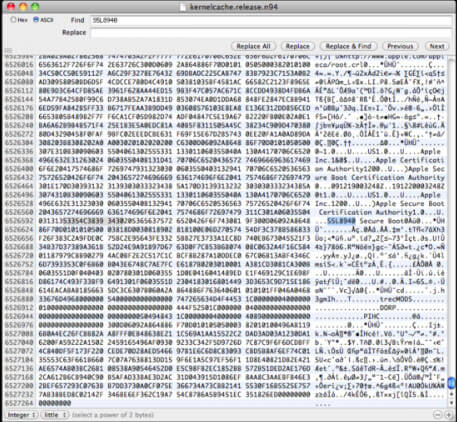The width and height of the screenshot is (457, 422).
Task: Click the scrollbar down arrow at bottom
Action: click(451, 403)
